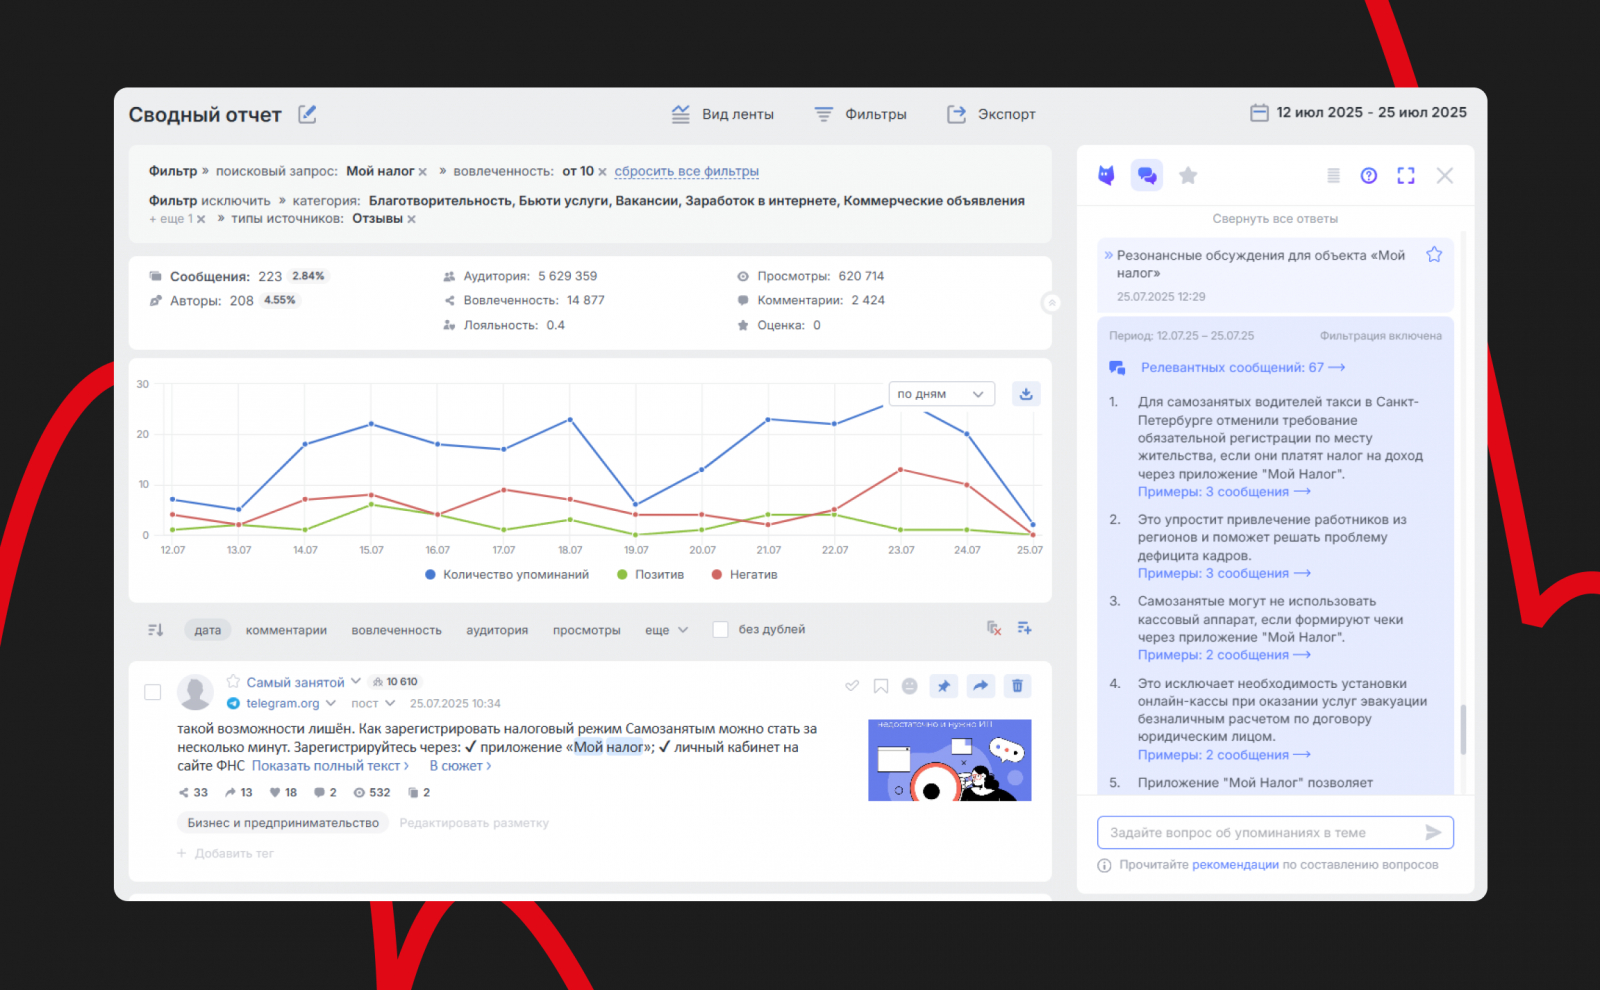Open the по дням grouping dropdown

pos(941,394)
